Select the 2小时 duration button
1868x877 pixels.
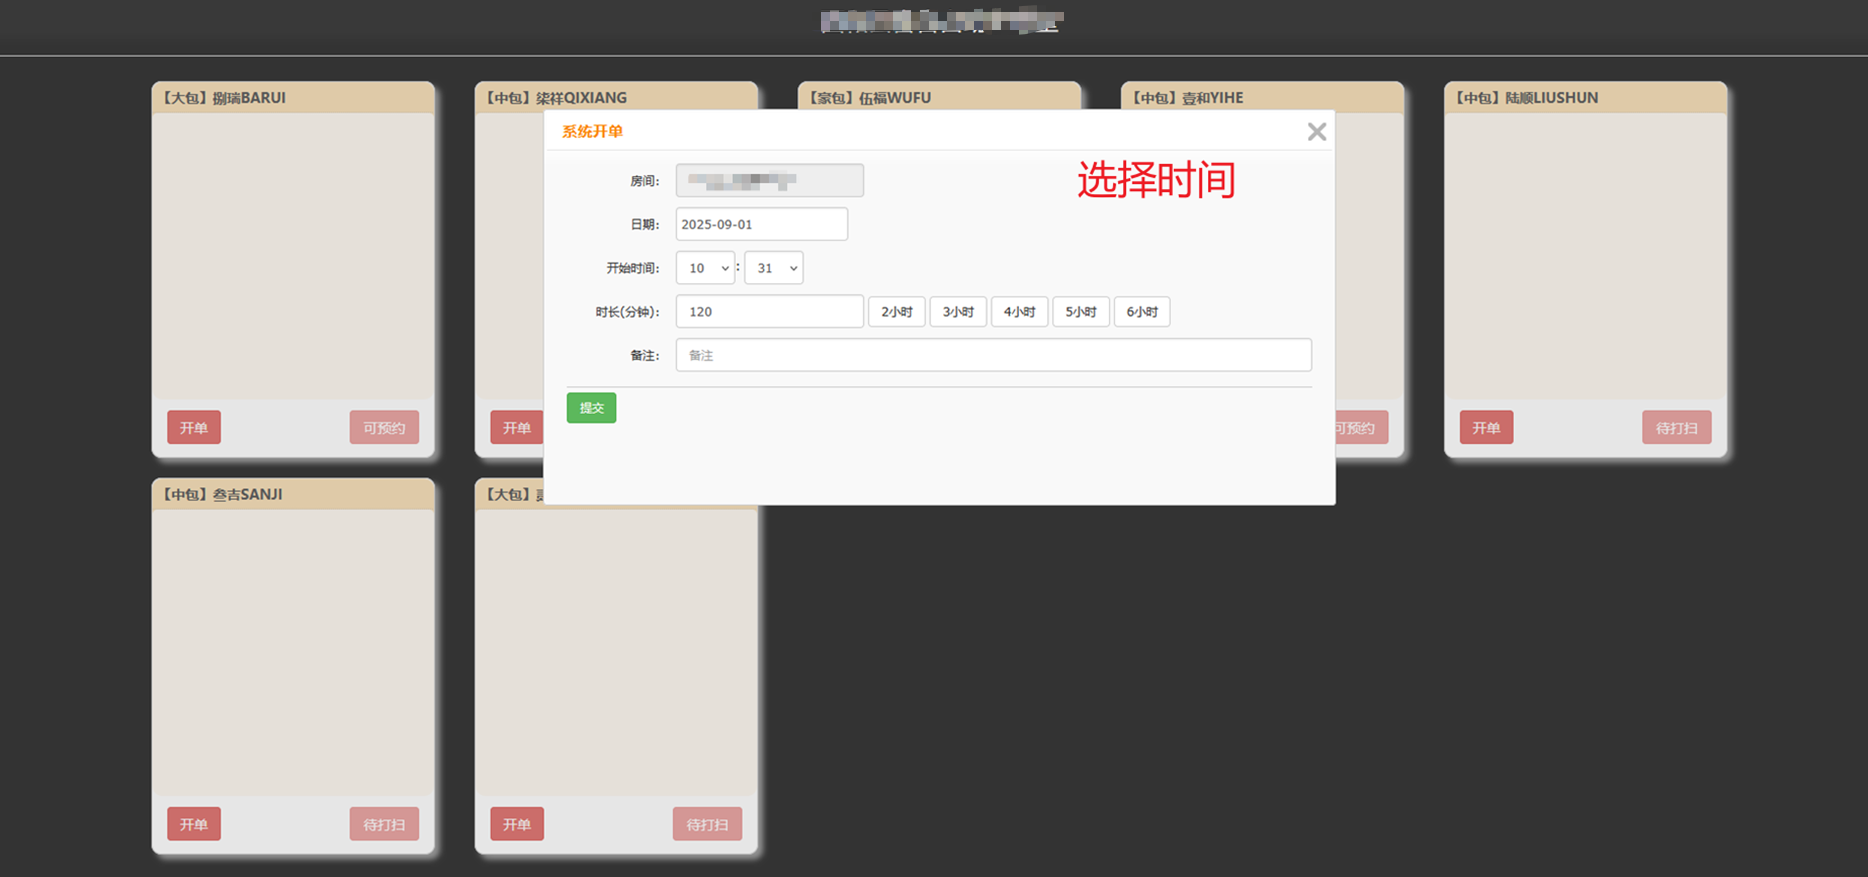click(896, 312)
